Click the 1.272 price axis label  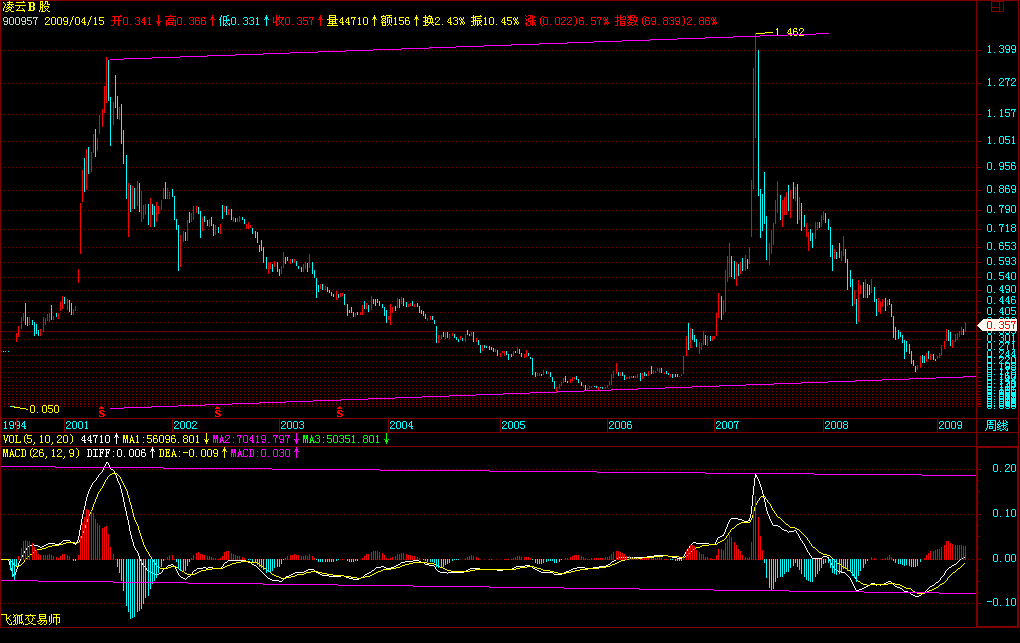click(1001, 82)
